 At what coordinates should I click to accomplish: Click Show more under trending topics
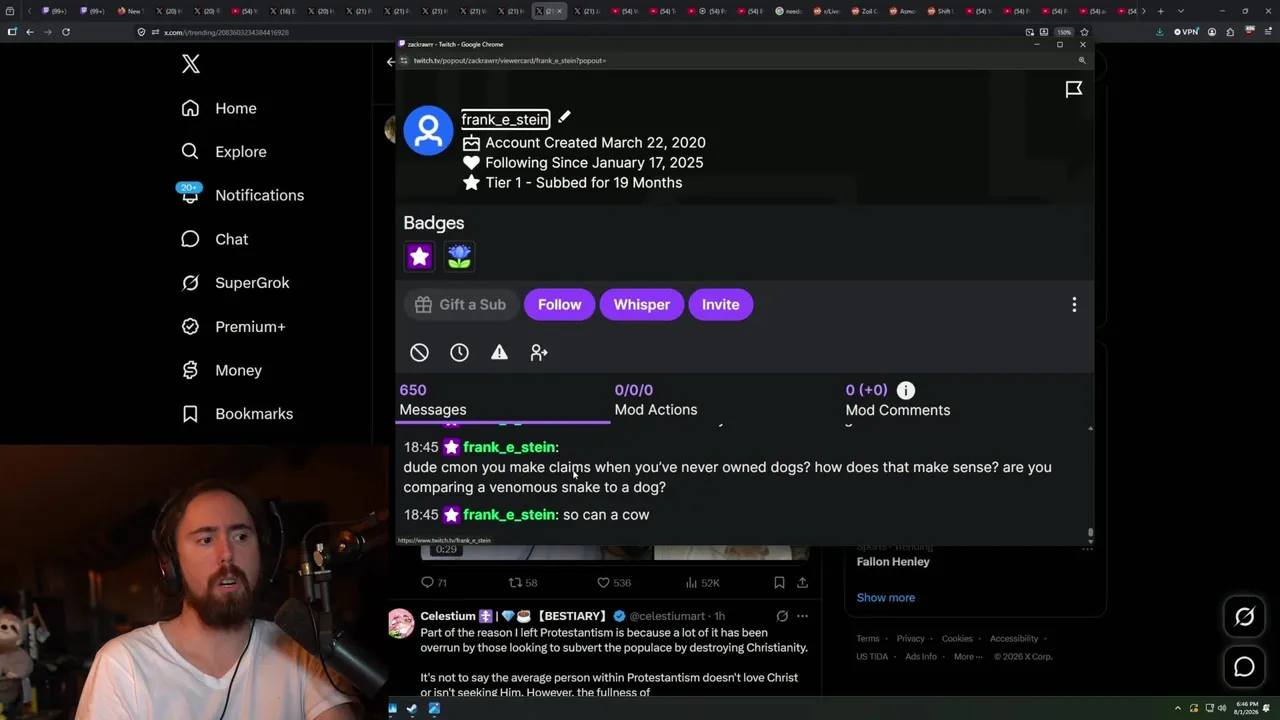coord(886,598)
